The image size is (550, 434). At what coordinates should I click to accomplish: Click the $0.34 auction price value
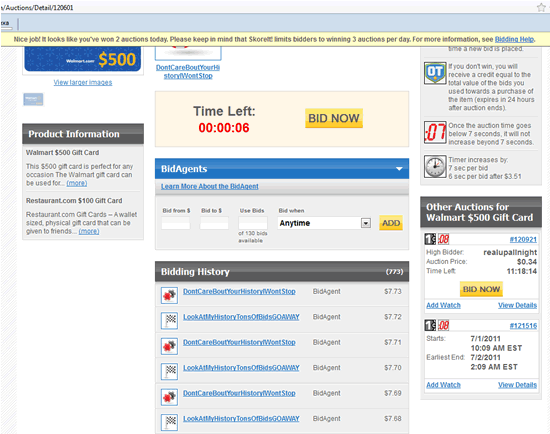tap(527, 262)
